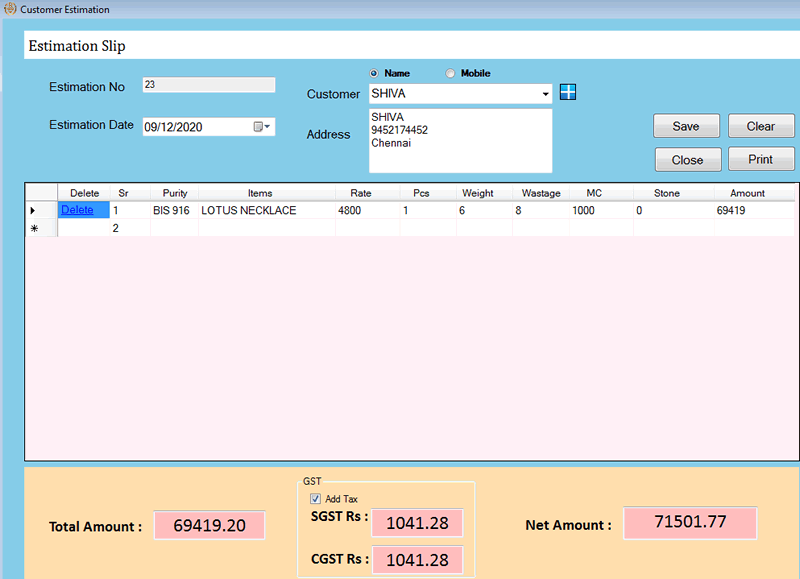
Task: Click the Clear button
Action: pos(761,126)
